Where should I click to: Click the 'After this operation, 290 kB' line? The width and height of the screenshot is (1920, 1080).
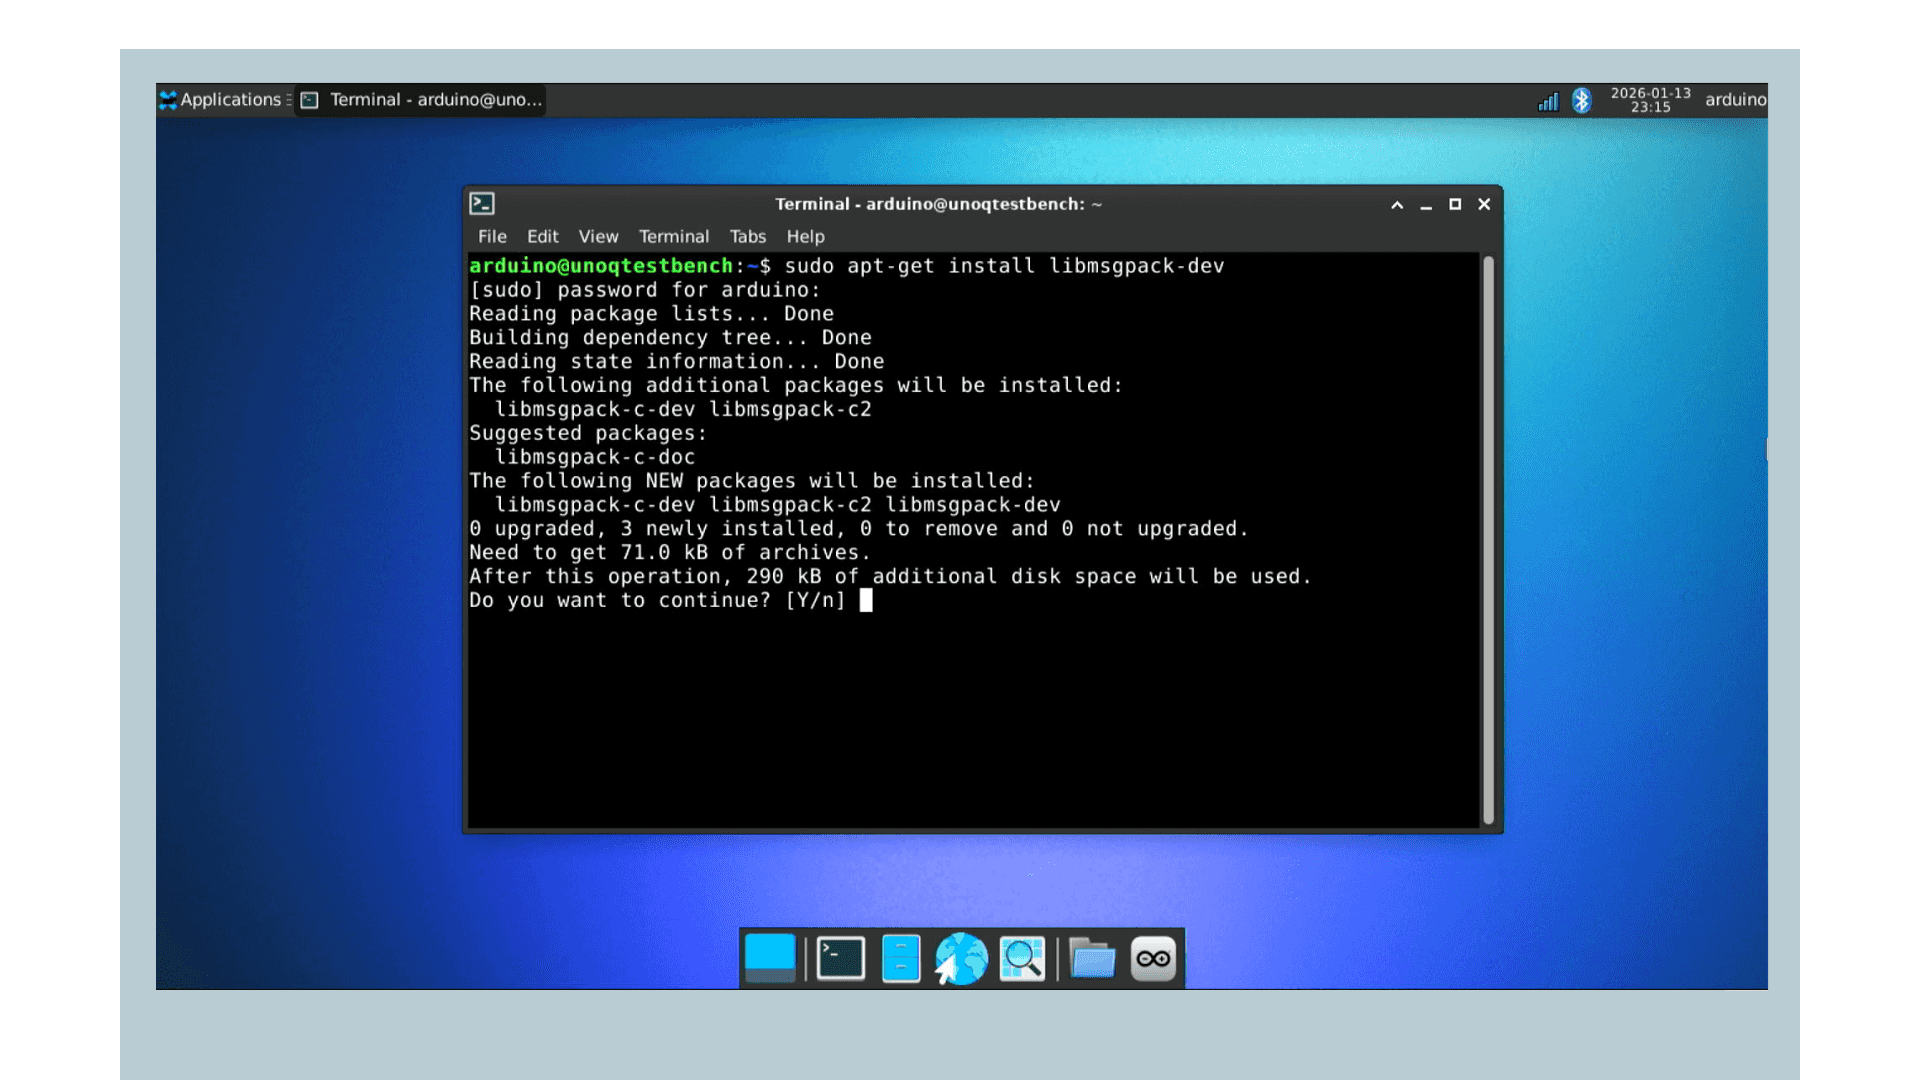890,576
